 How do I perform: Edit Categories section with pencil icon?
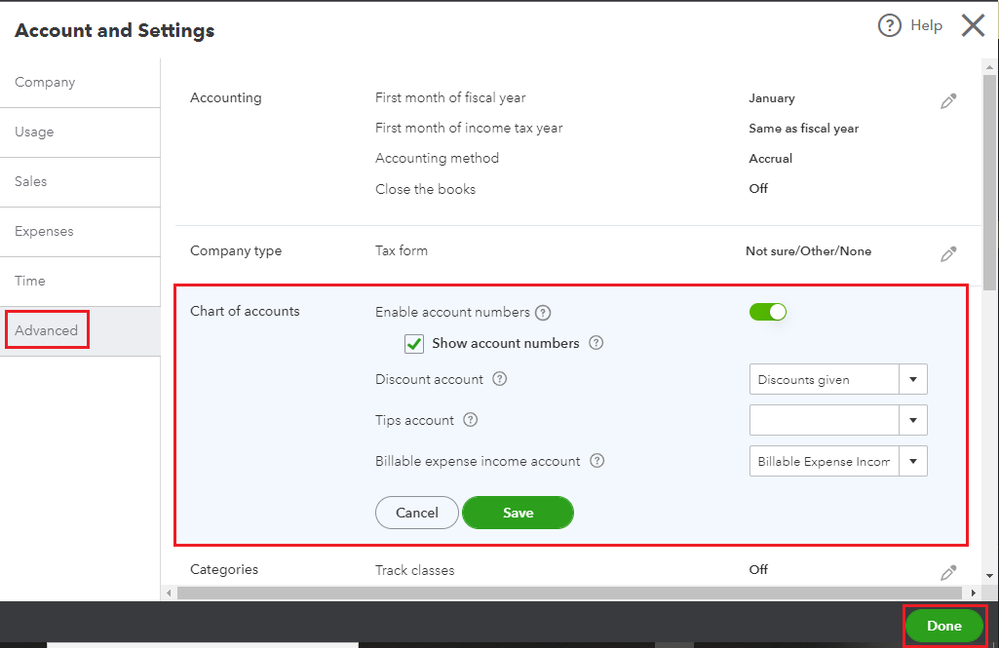[x=948, y=572]
